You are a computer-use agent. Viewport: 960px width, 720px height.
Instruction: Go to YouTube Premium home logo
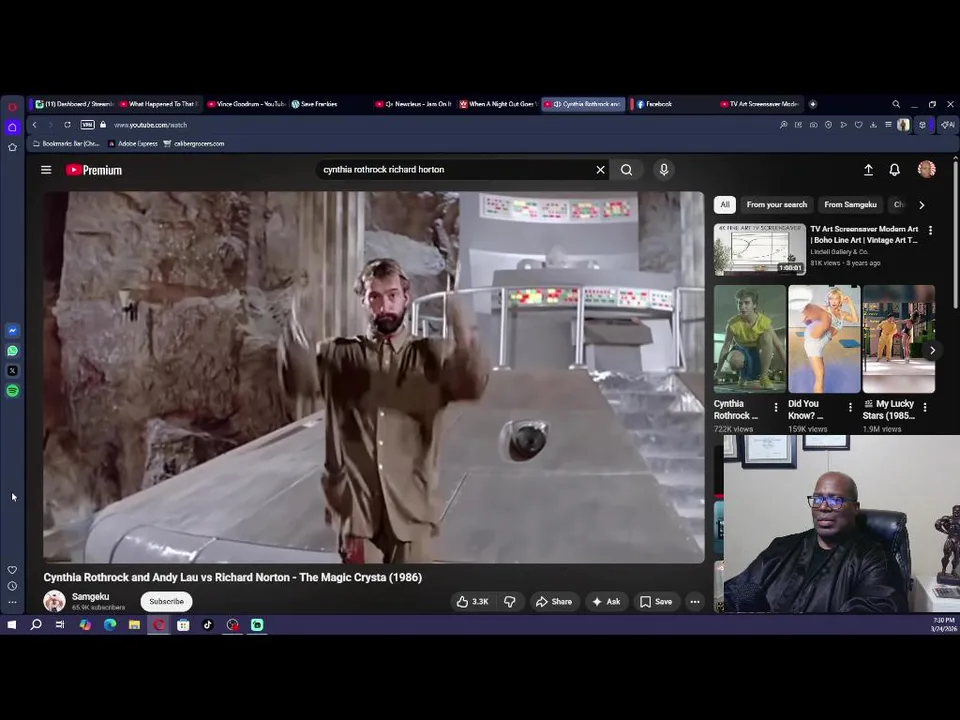point(94,170)
